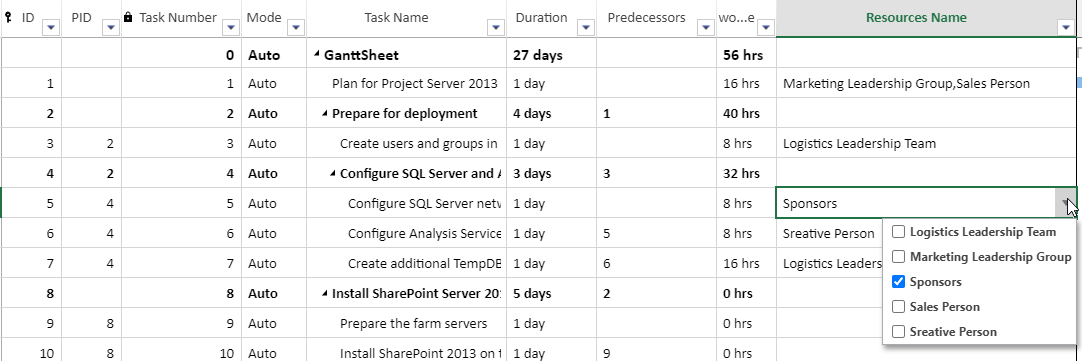
Task: Select 'Create users and groups in' task cell
Action: (407, 144)
